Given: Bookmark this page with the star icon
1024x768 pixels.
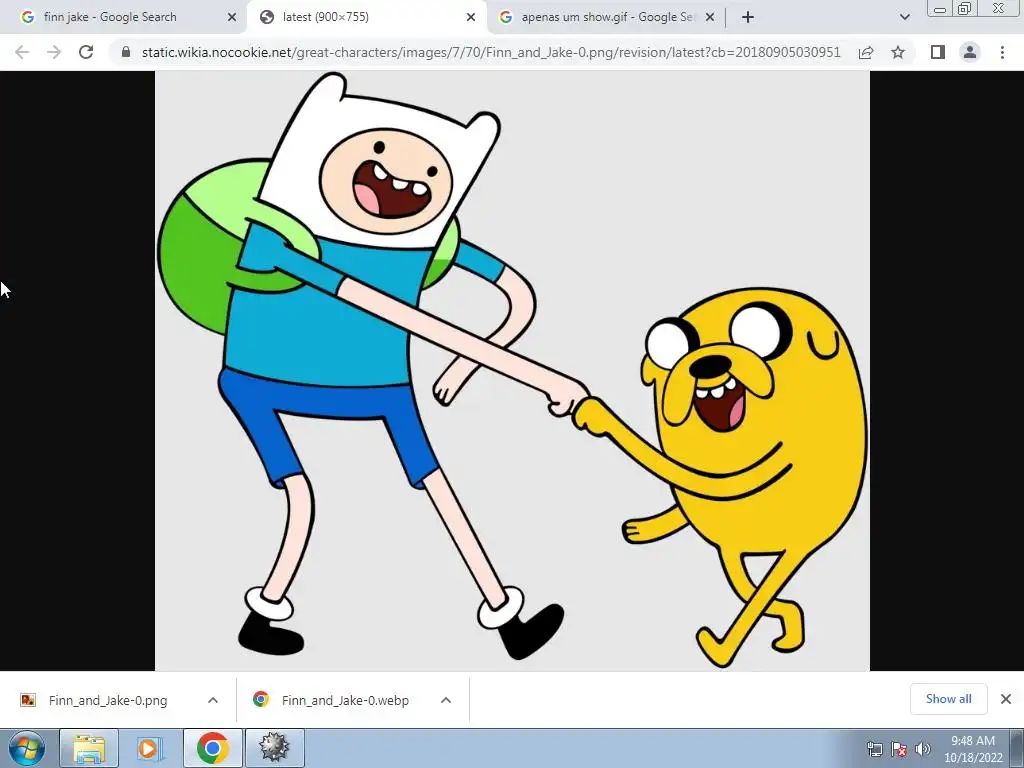Looking at the screenshot, I should [898, 52].
